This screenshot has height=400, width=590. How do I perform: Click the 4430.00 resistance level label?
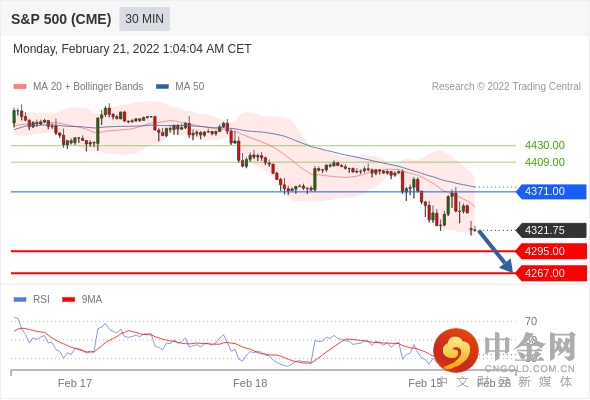coord(544,145)
